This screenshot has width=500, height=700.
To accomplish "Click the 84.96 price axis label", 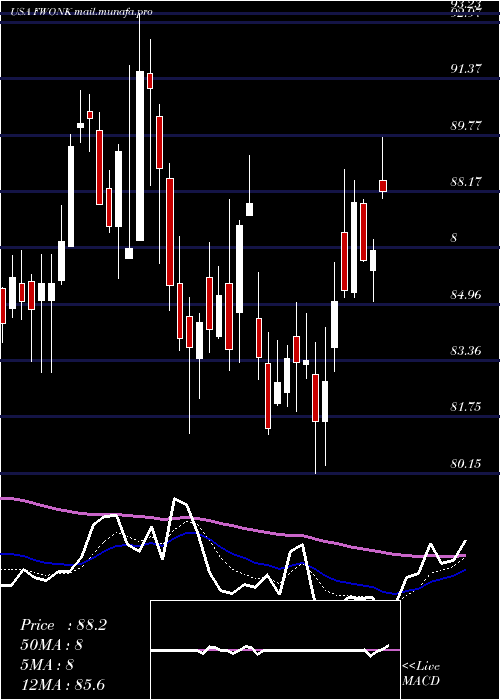I will tap(466, 295).
